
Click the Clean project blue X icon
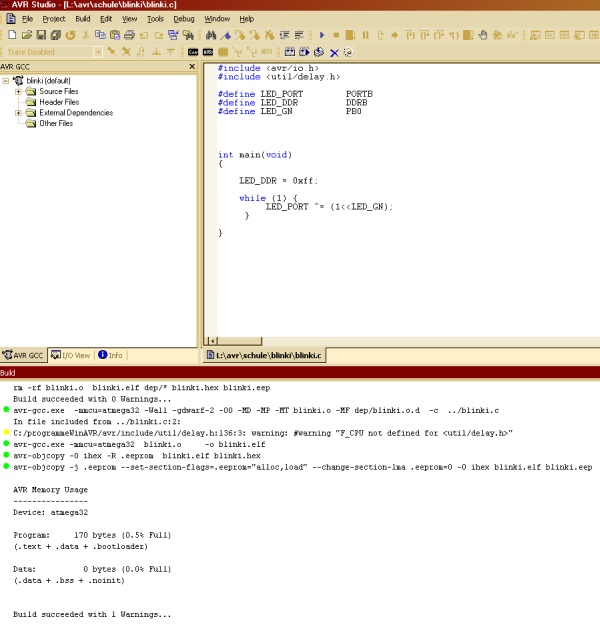coord(334,53)
